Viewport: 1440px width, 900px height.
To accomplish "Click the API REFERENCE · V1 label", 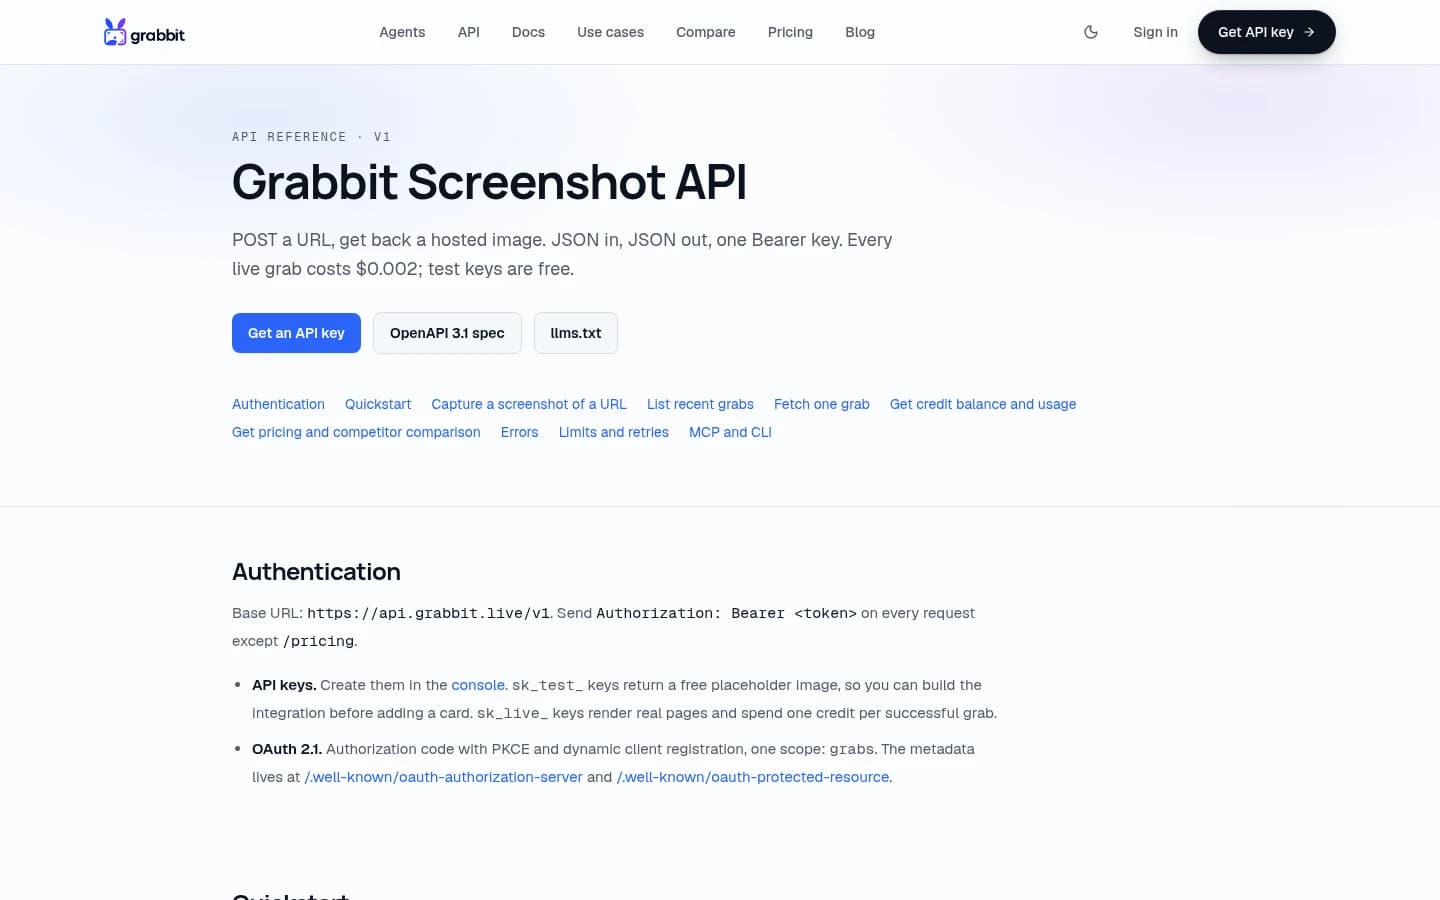I will [311, 137].
